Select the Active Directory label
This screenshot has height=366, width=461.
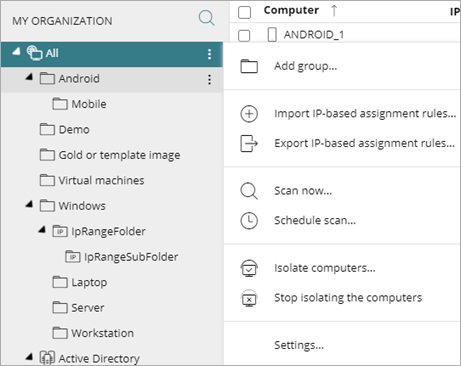(x=99, y=359)
